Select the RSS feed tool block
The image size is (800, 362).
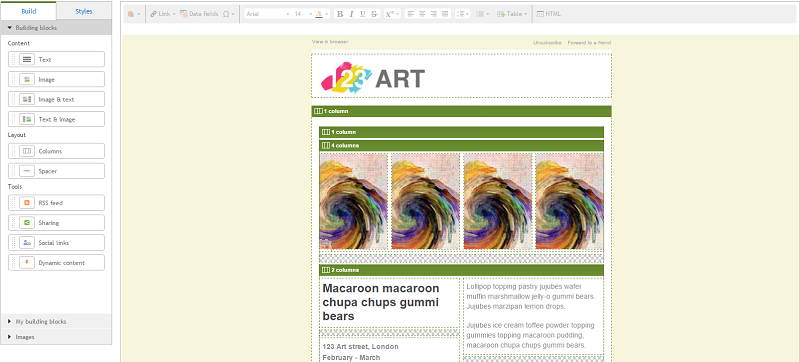[x=57, y=202]
